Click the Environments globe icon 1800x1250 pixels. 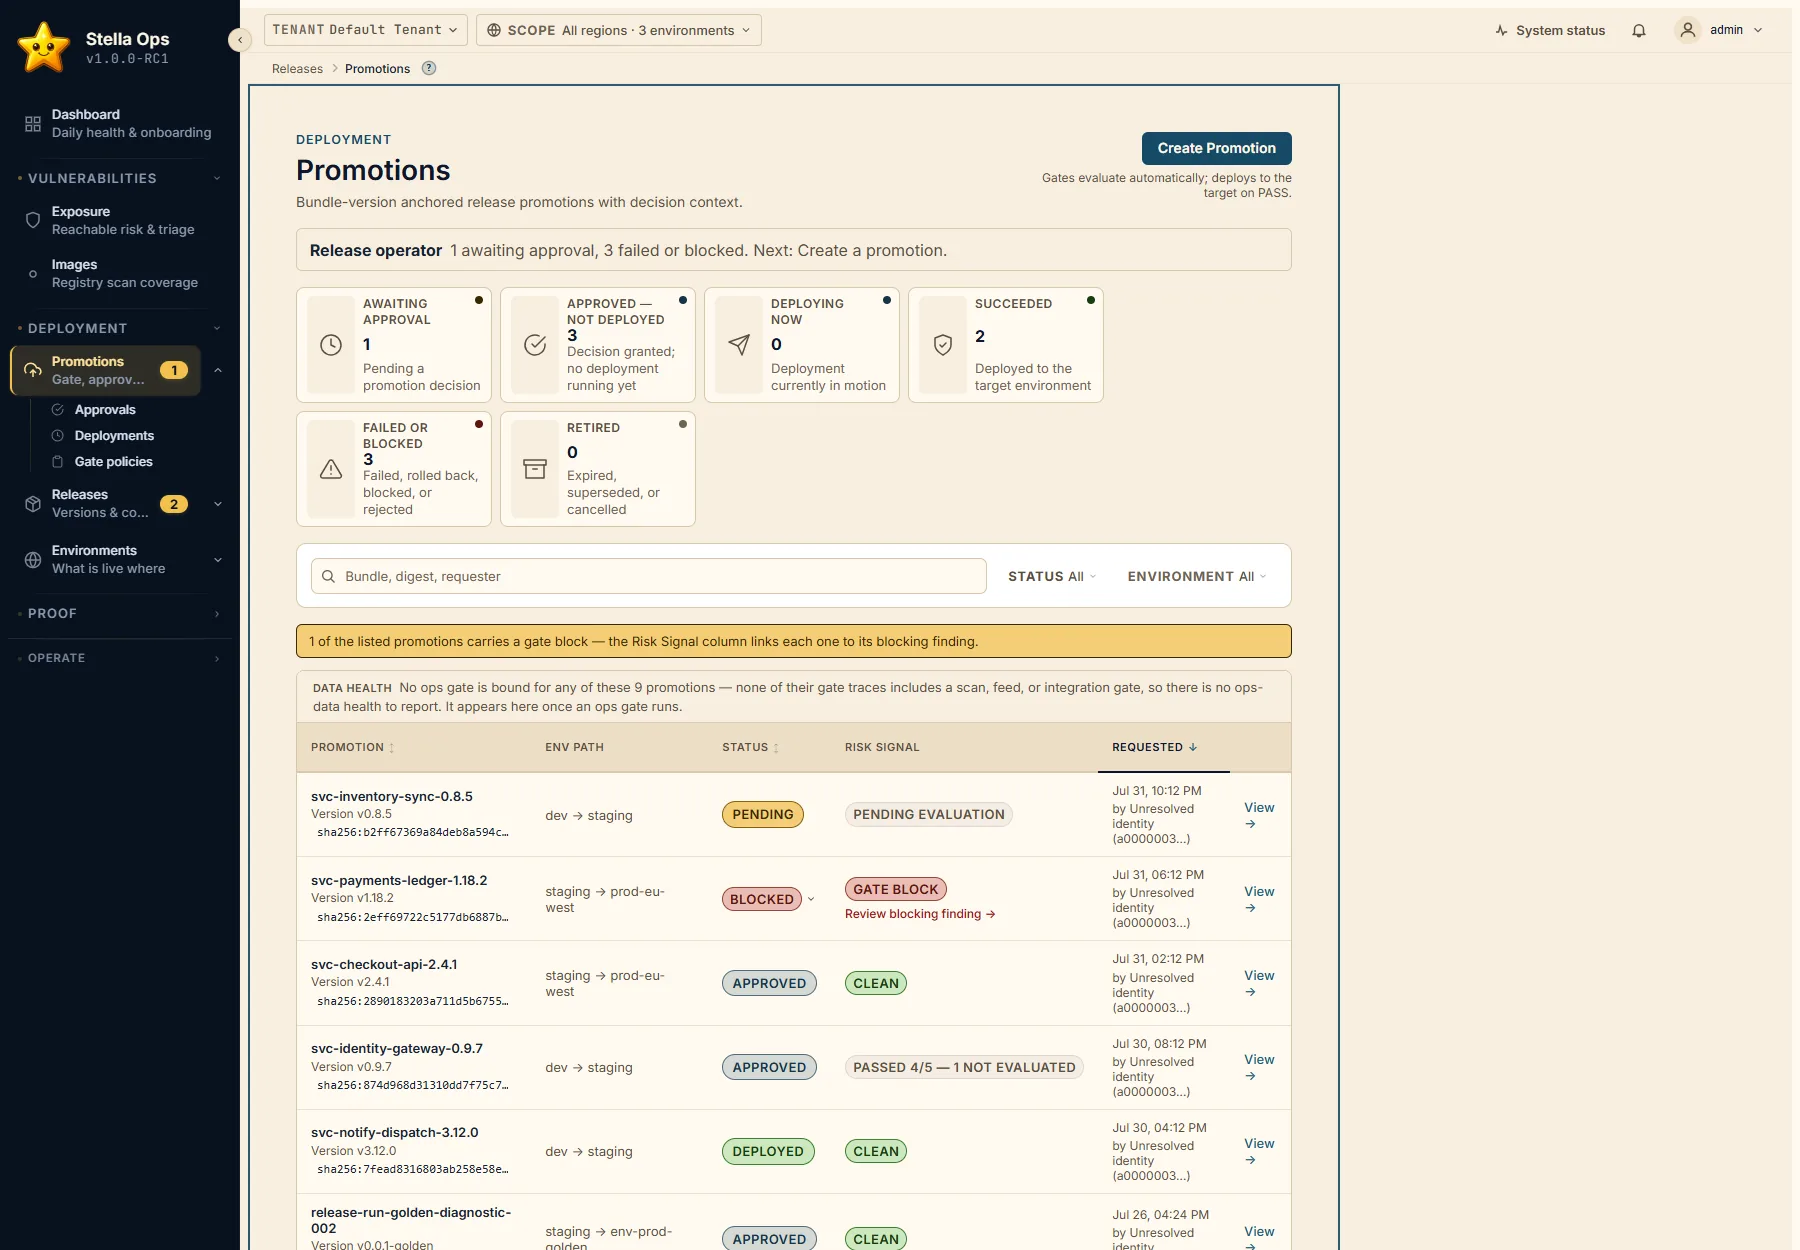pyautogui.click(x=33, y=560)
